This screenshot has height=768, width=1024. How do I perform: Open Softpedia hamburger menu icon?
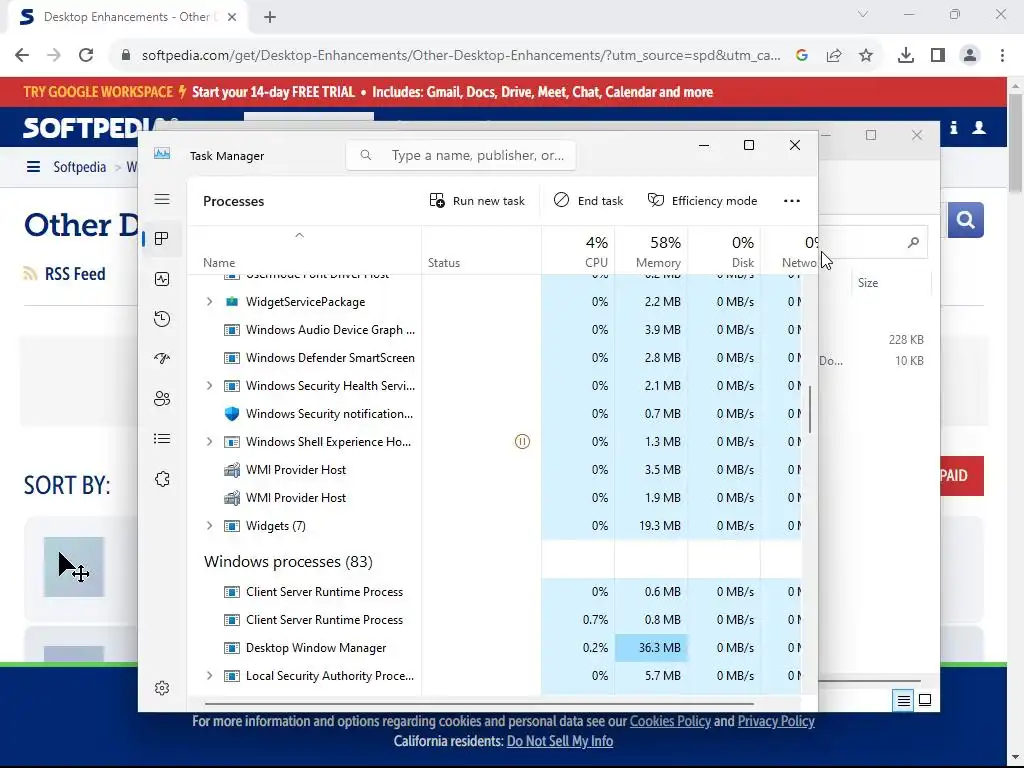(x=33, y=167)
